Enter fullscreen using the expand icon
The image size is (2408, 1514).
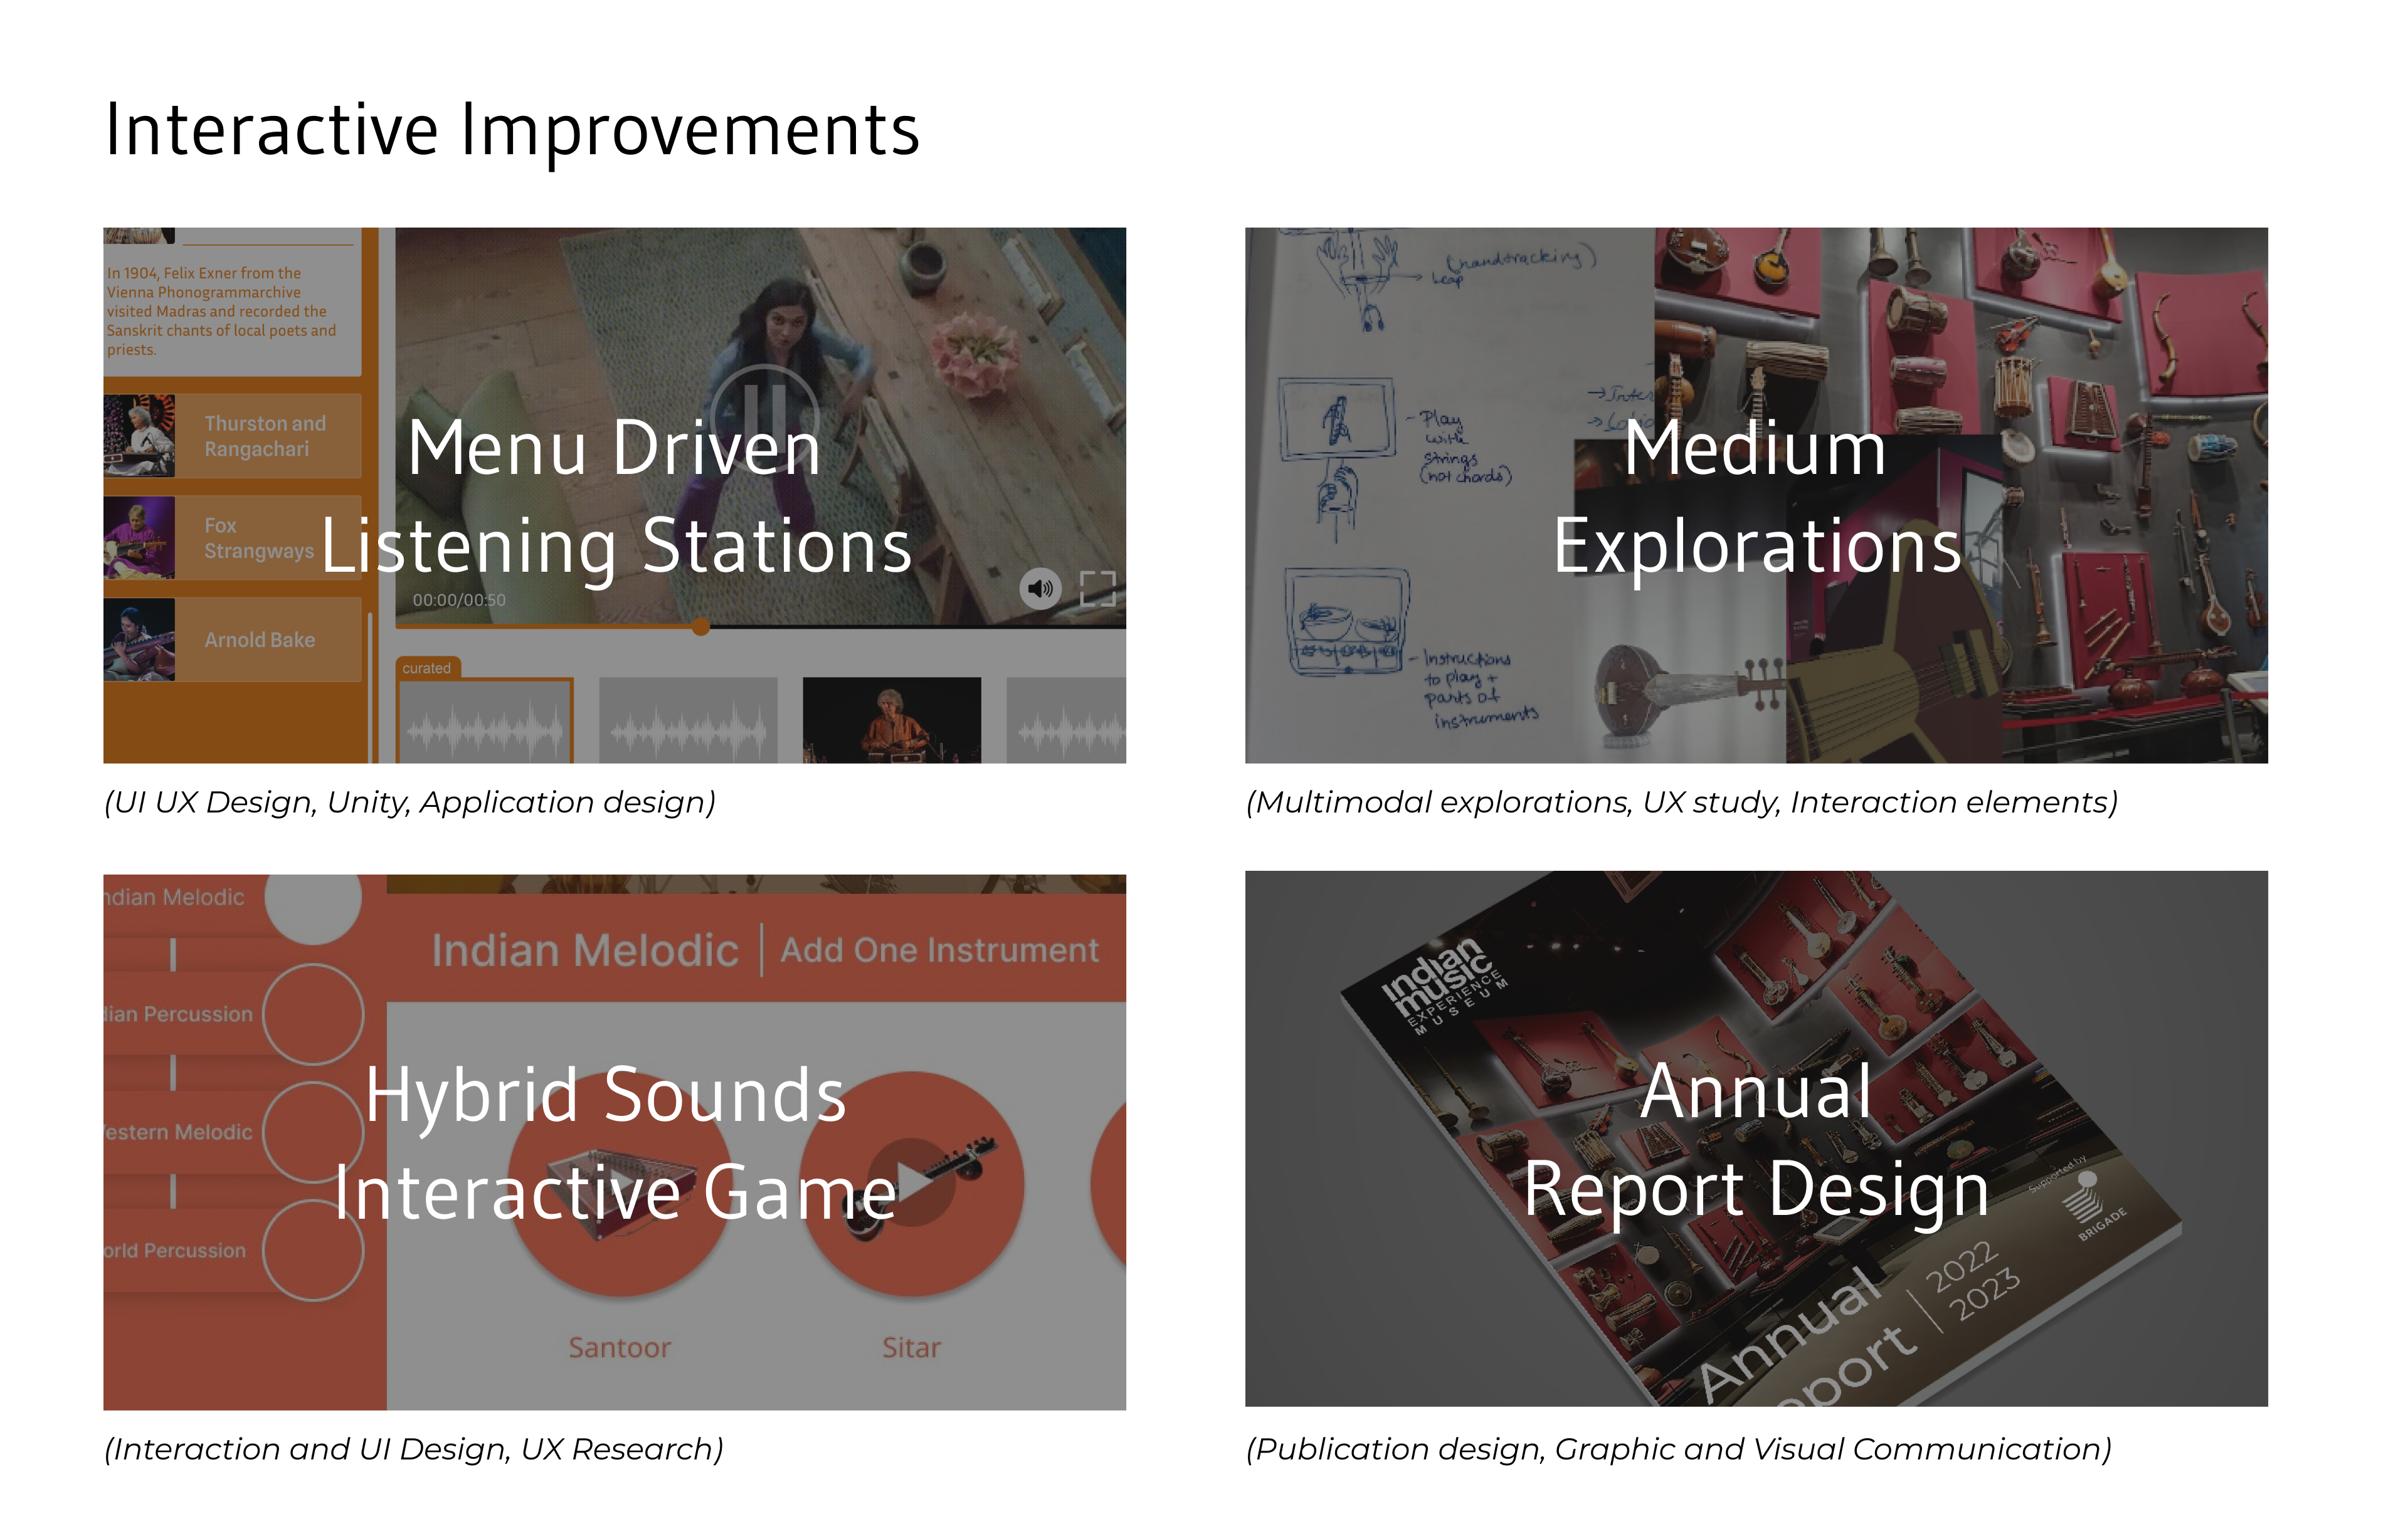(1097, 589)
